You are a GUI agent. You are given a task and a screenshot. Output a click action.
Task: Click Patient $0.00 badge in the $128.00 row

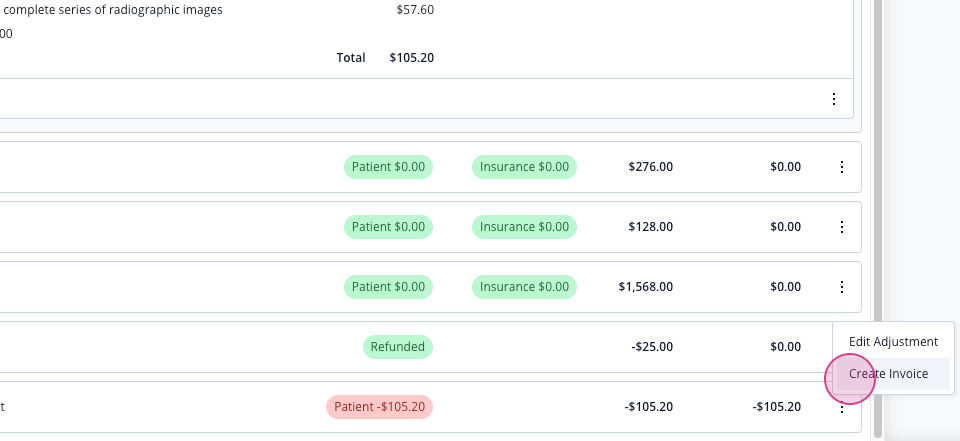tap(388, 227)
